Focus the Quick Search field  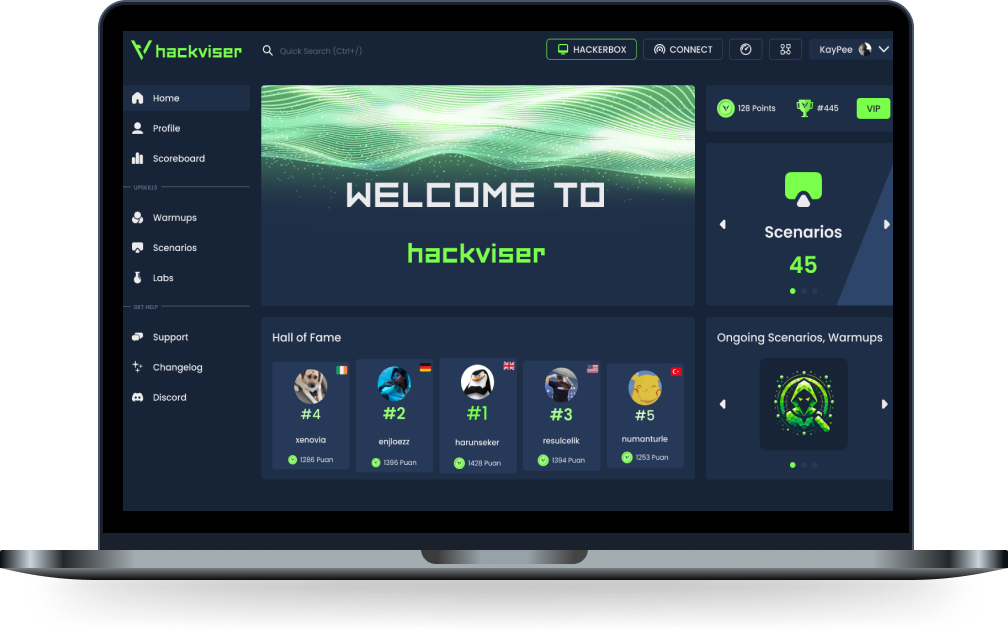pyautogui.click(x=321, y=51)
